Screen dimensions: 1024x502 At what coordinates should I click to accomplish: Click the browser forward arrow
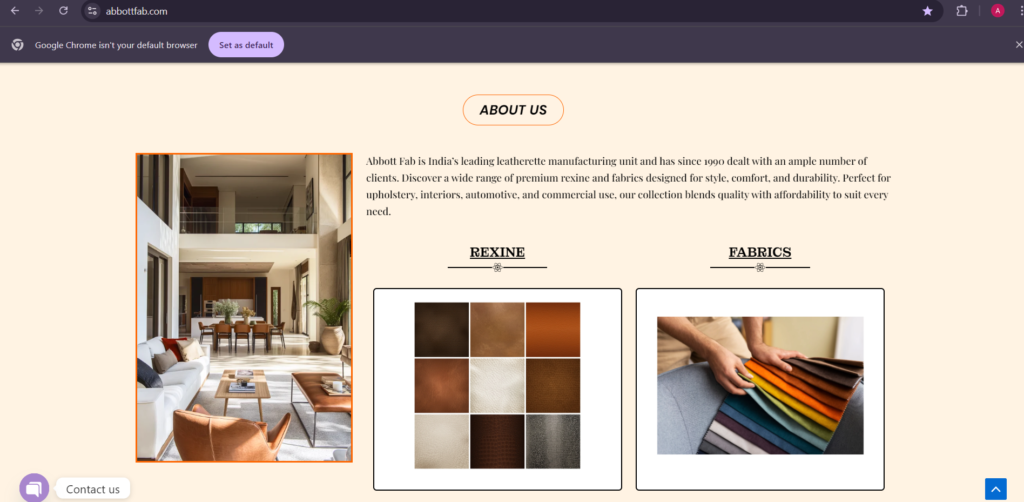click(x=39, y=10)
